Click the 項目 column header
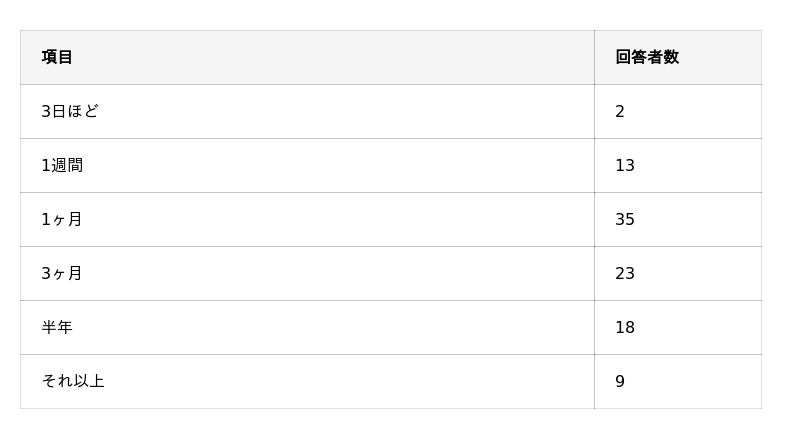Viewport: 800px width, 439px height. pyautogui.click(x=57, y=57)
